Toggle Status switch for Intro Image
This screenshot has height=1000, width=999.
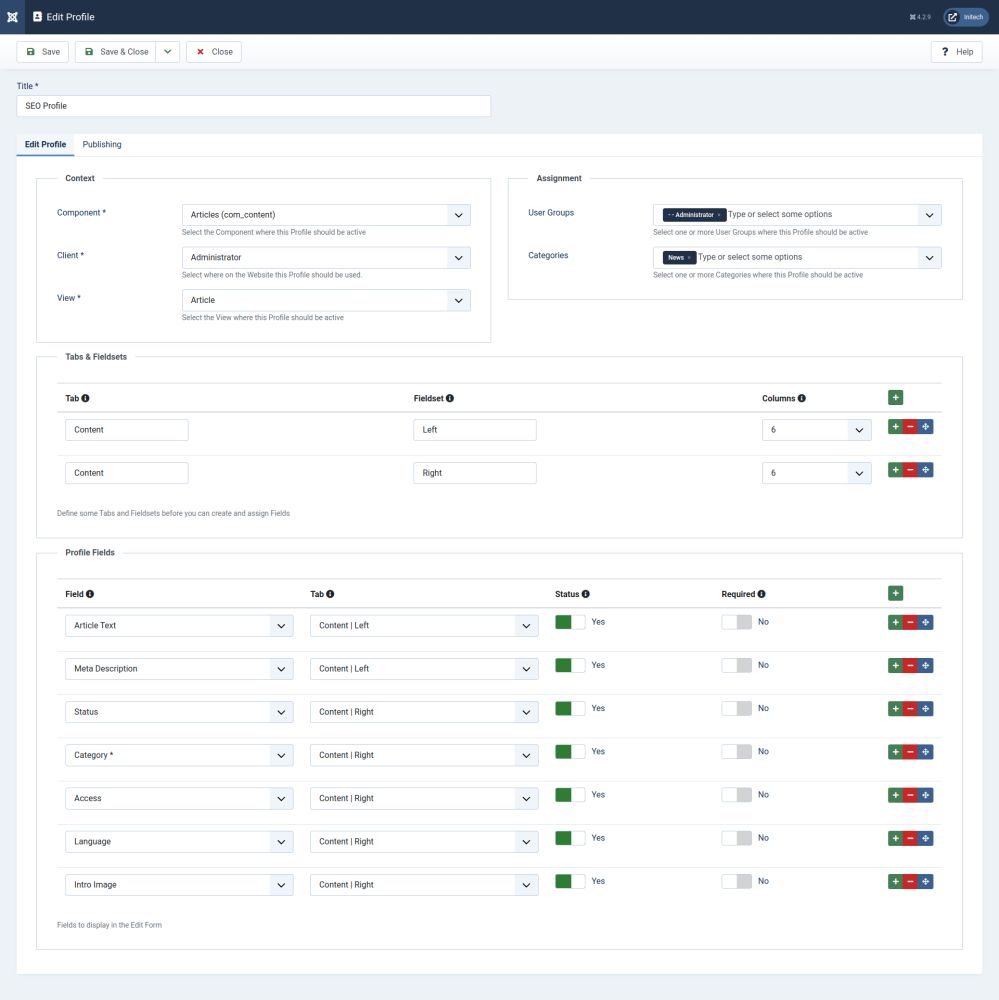(x=570, y=881)
